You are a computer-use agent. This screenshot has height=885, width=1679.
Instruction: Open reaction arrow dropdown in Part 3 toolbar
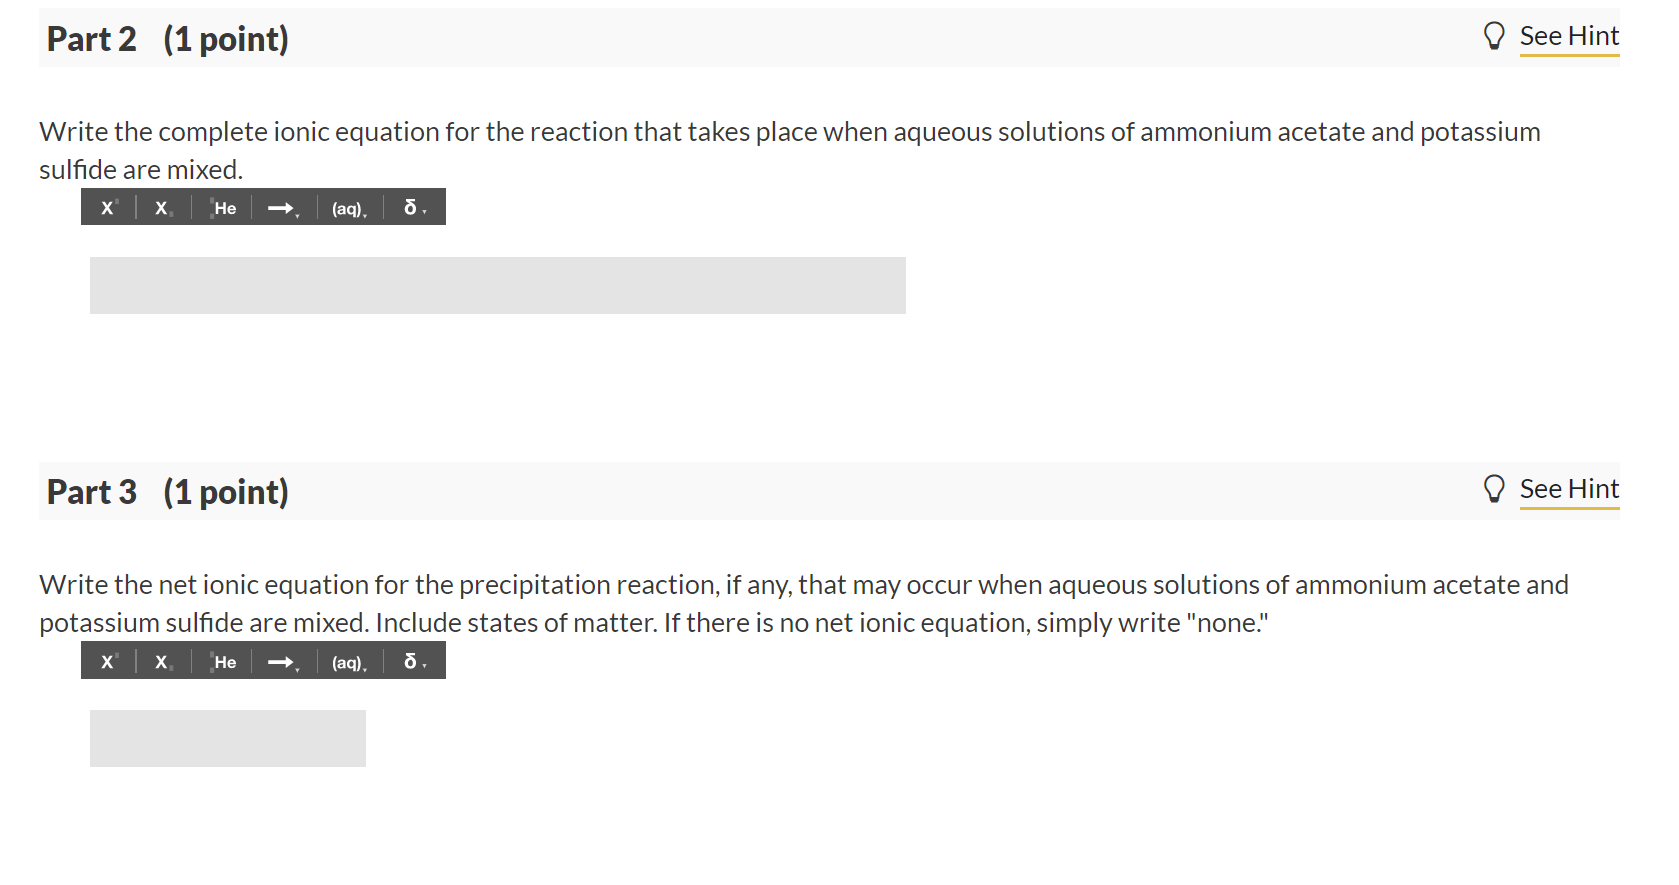point(283,662)
